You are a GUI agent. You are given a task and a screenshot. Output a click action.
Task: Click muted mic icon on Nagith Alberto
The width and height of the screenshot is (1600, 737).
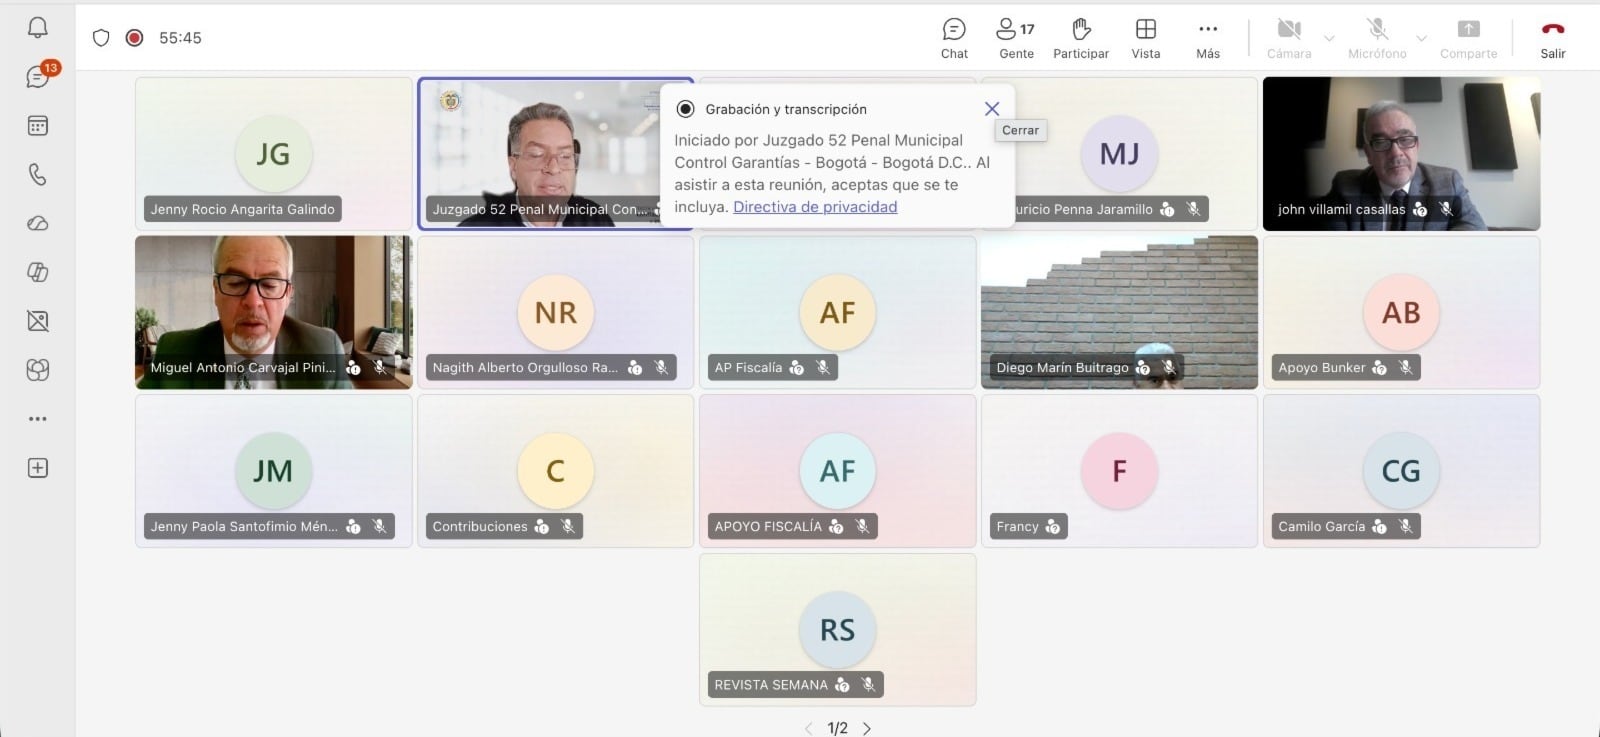[x=661, y=367]
